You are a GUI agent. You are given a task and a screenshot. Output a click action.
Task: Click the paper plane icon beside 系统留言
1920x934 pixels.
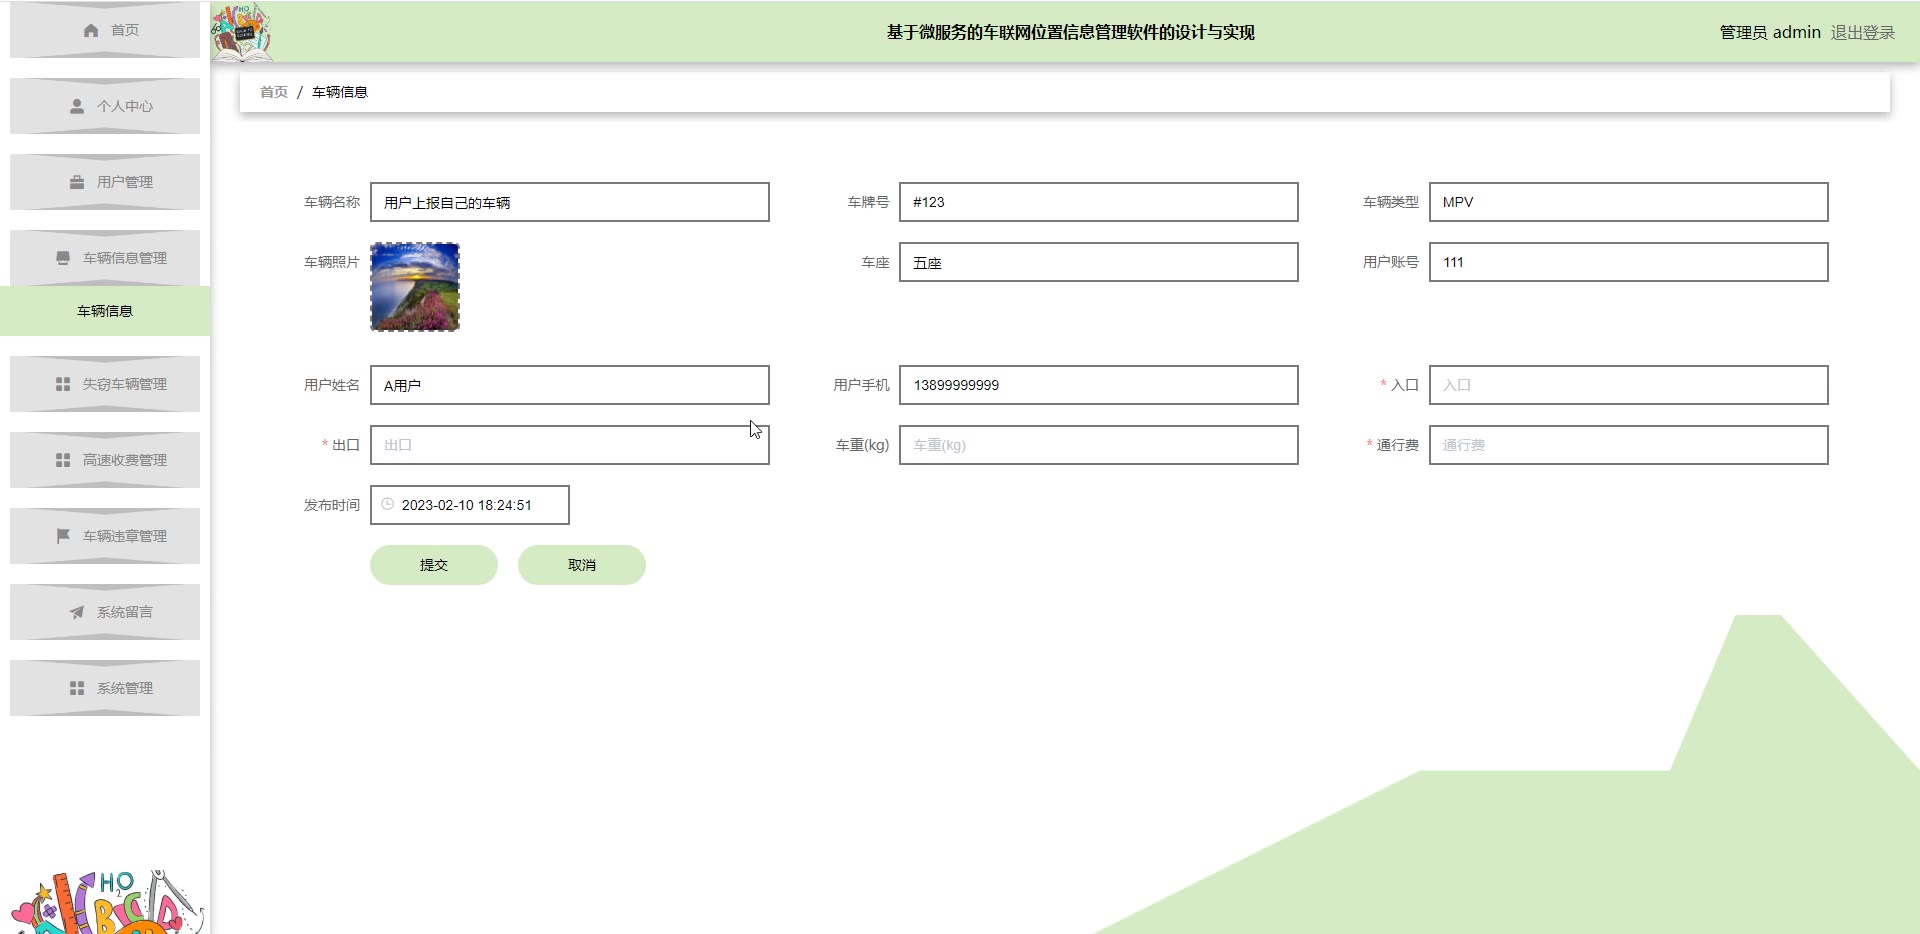[77, 612]
